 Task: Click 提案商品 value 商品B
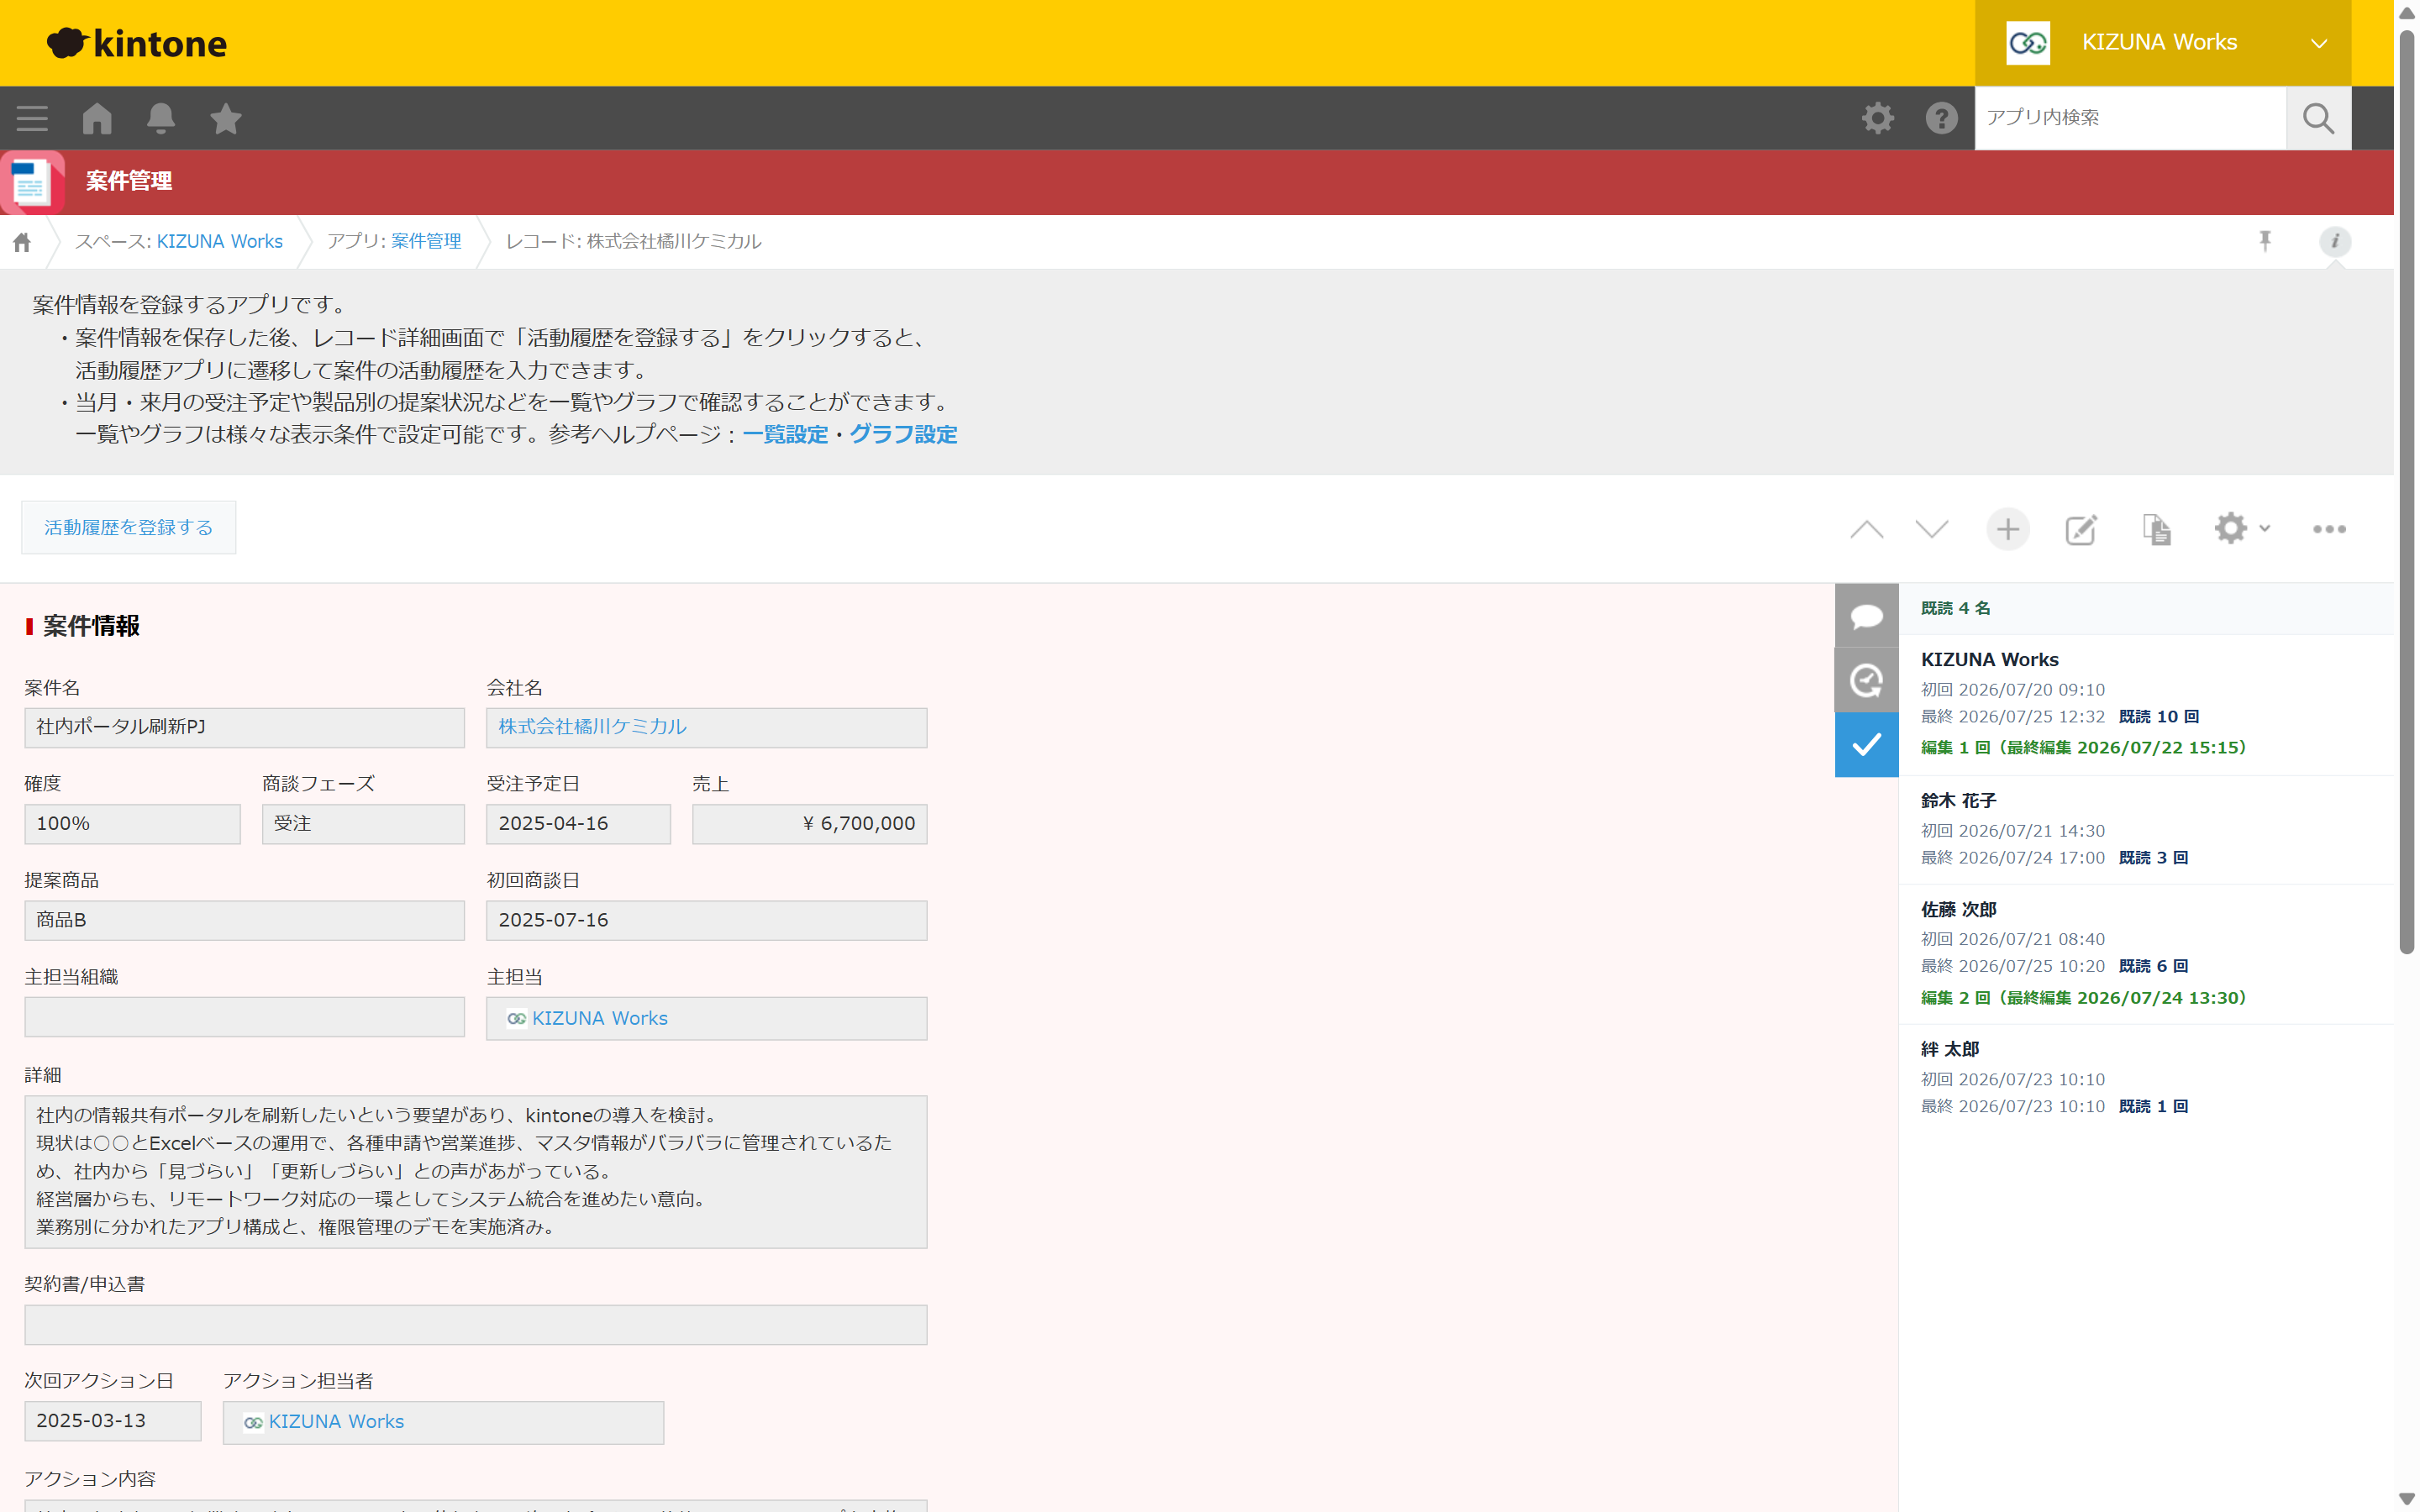[x=244, y=920]
